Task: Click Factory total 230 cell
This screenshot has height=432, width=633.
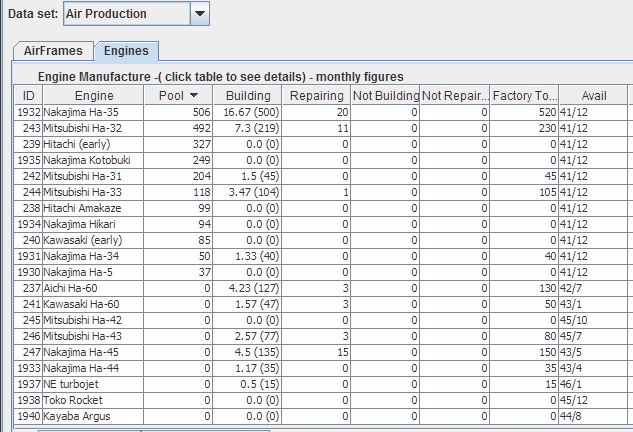Action: point(524,128)
